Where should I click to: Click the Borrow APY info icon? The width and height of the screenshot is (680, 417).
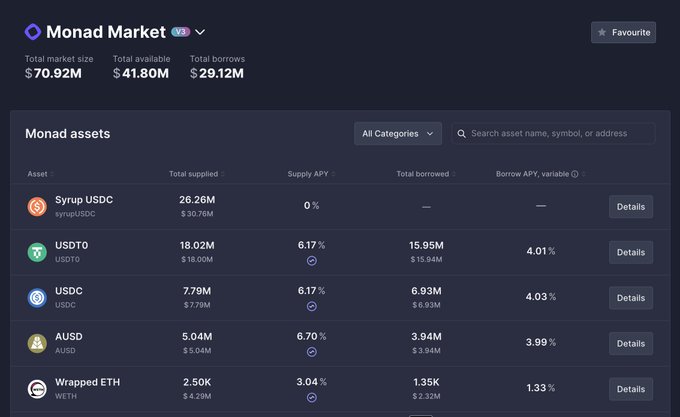pyautogui.click(x=575, y=174)
